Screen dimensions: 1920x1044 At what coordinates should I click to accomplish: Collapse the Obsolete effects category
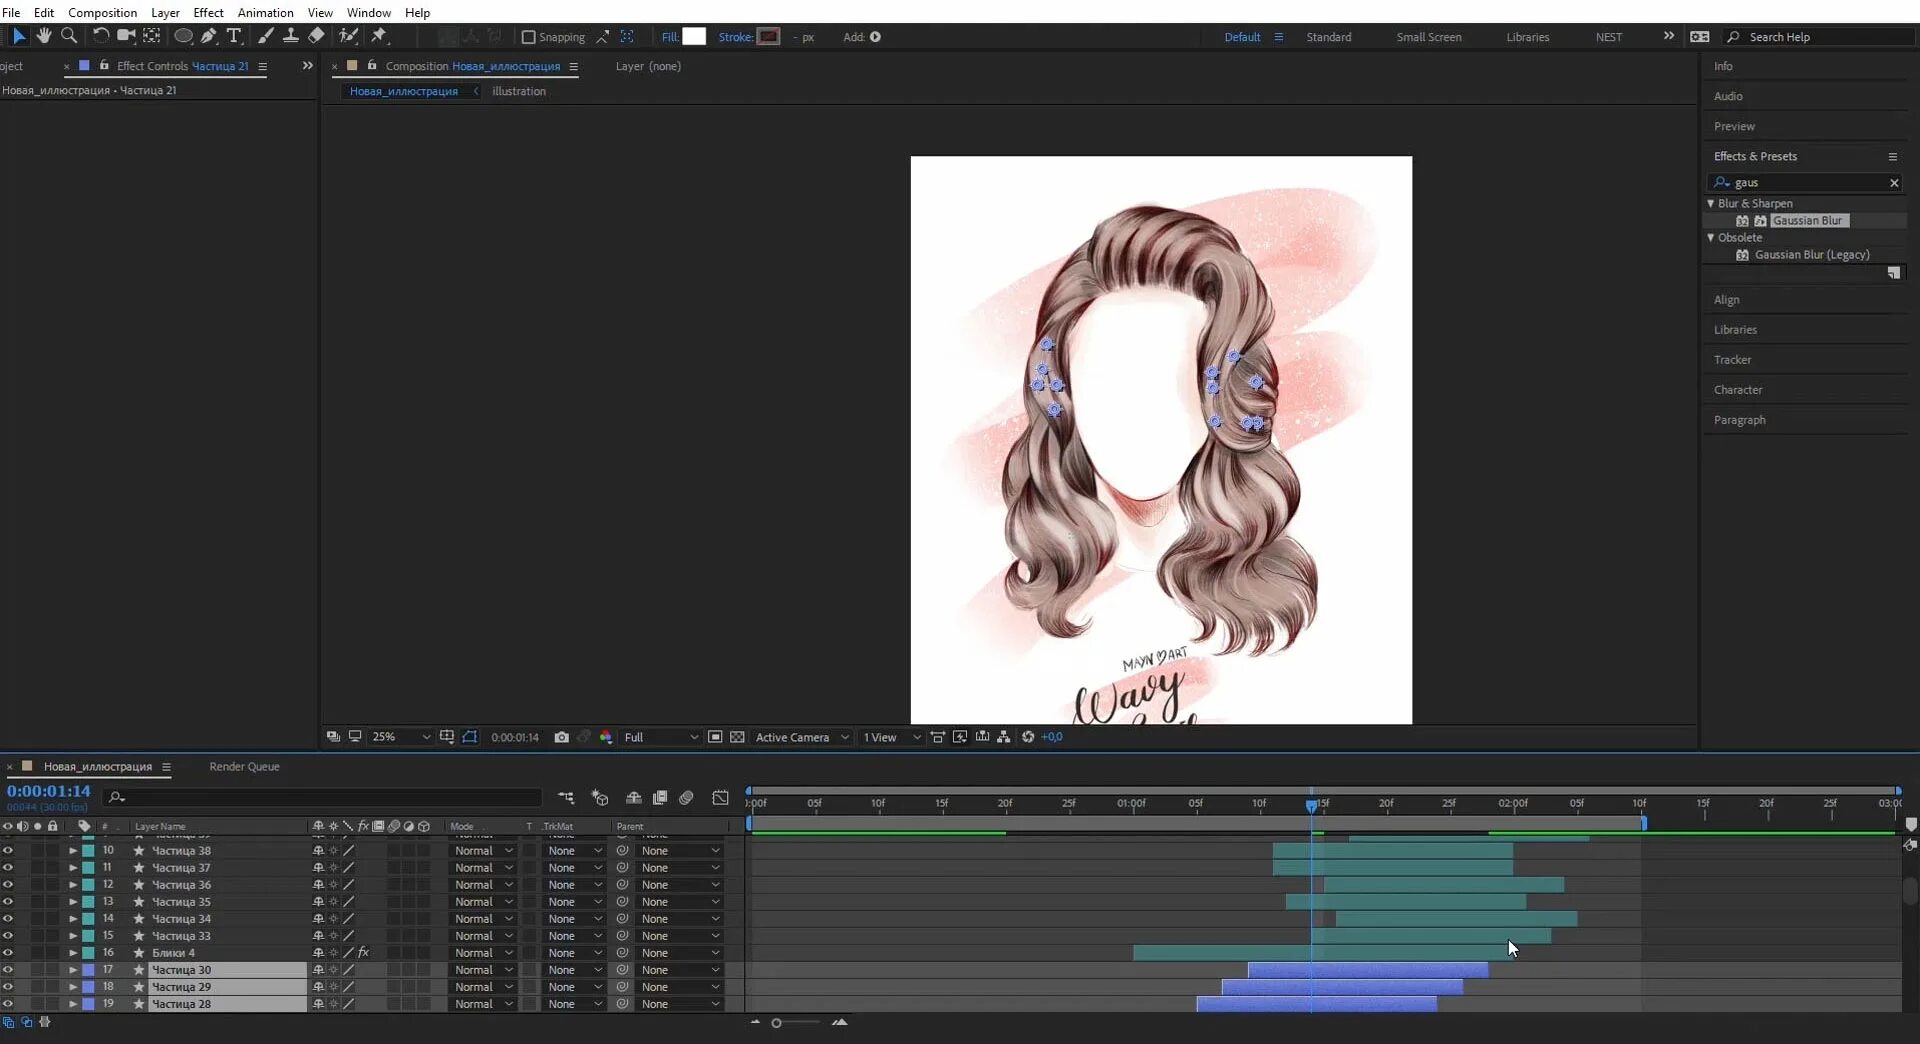tap(1711, 237)
